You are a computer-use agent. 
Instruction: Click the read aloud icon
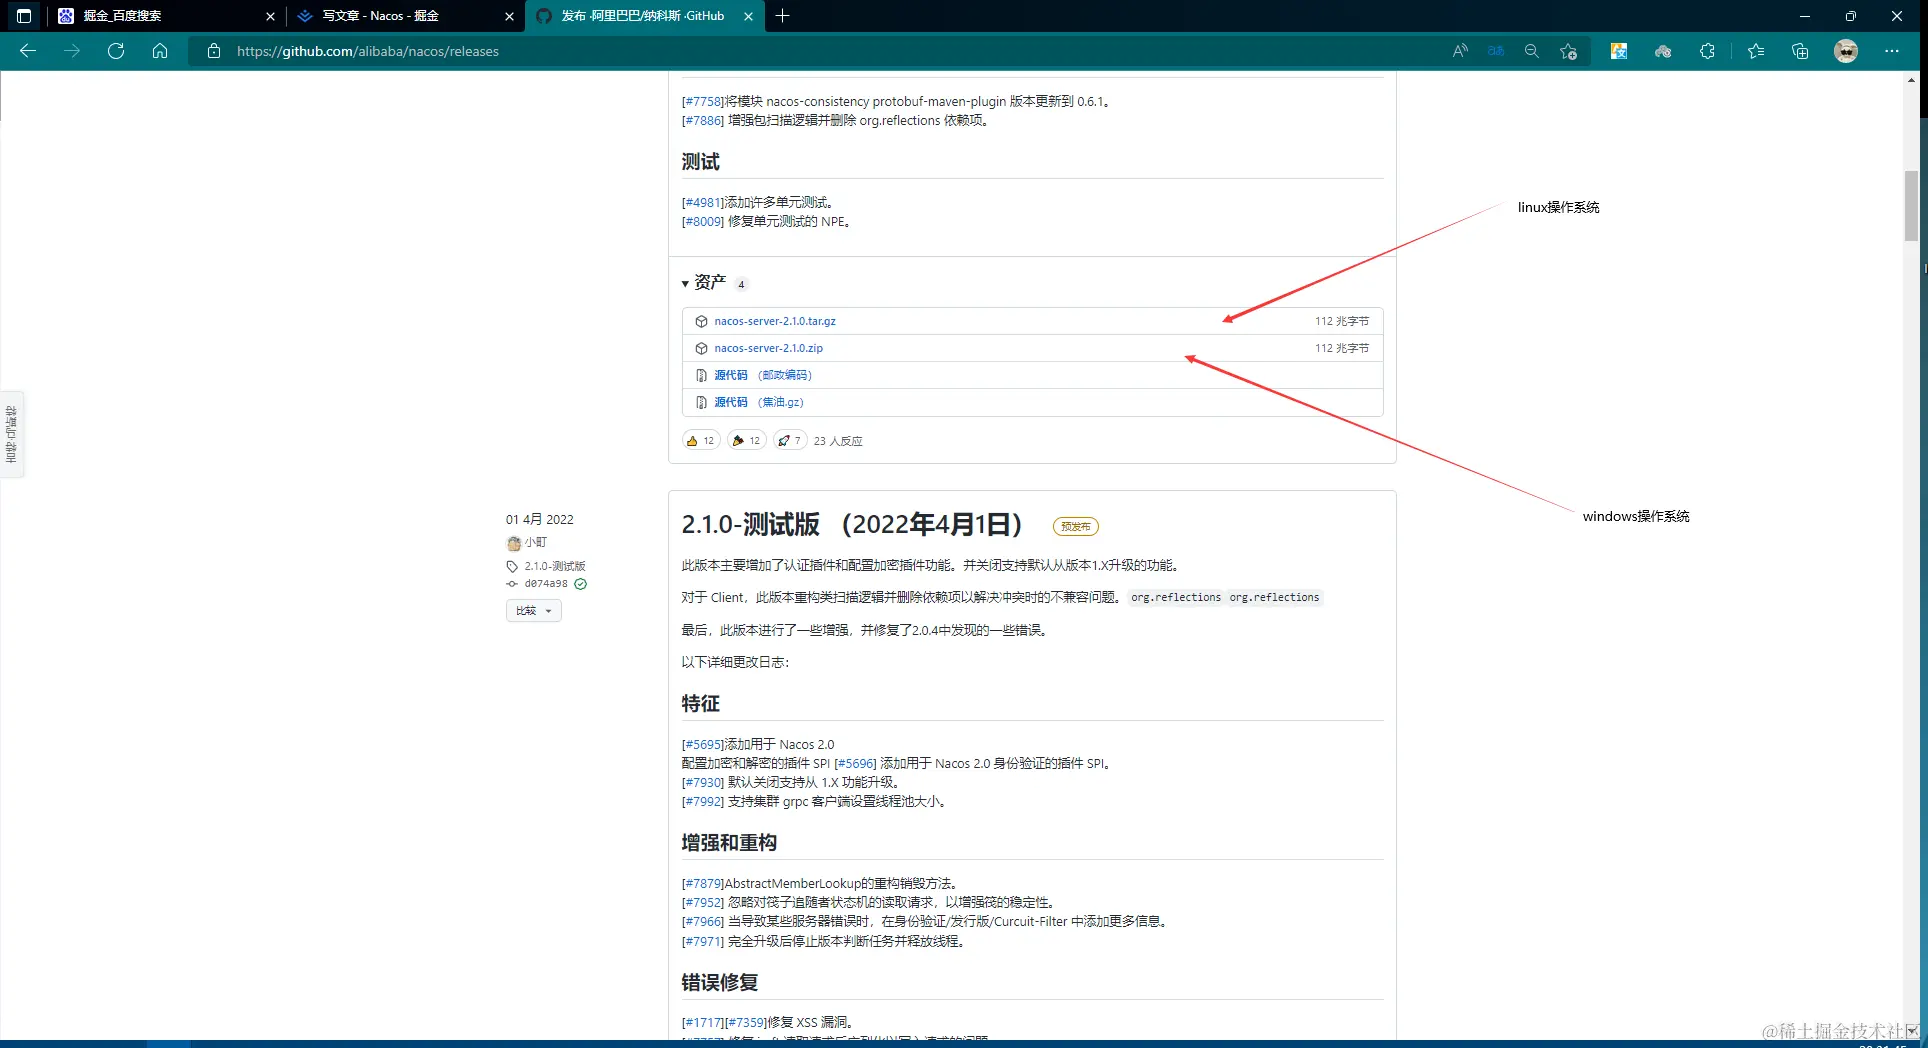click(x=1460, y=51)
